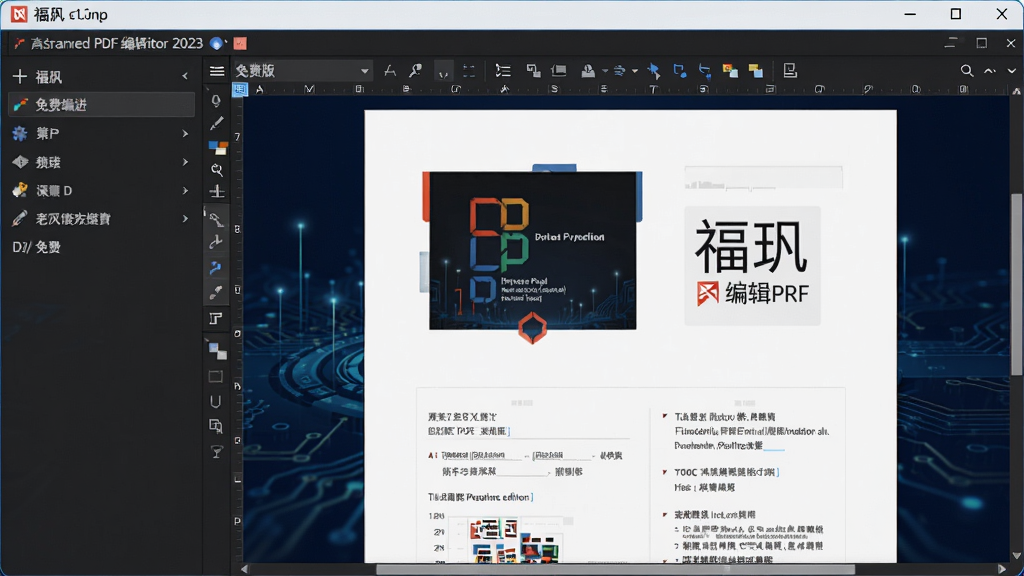Click the U-shaped underline icon in vertical toolbar
Screen dimensions: 1024x576
tap(216, 402)
